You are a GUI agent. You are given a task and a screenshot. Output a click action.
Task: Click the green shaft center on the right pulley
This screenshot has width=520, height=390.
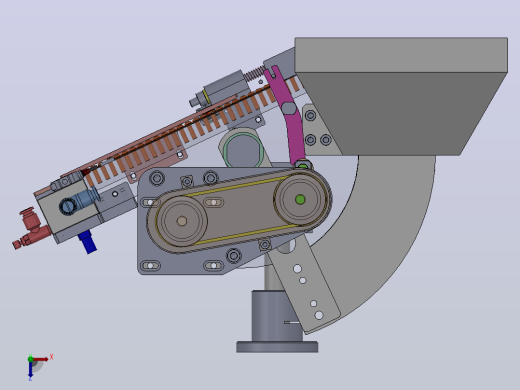pyautogui.click(x=300, y=199)
